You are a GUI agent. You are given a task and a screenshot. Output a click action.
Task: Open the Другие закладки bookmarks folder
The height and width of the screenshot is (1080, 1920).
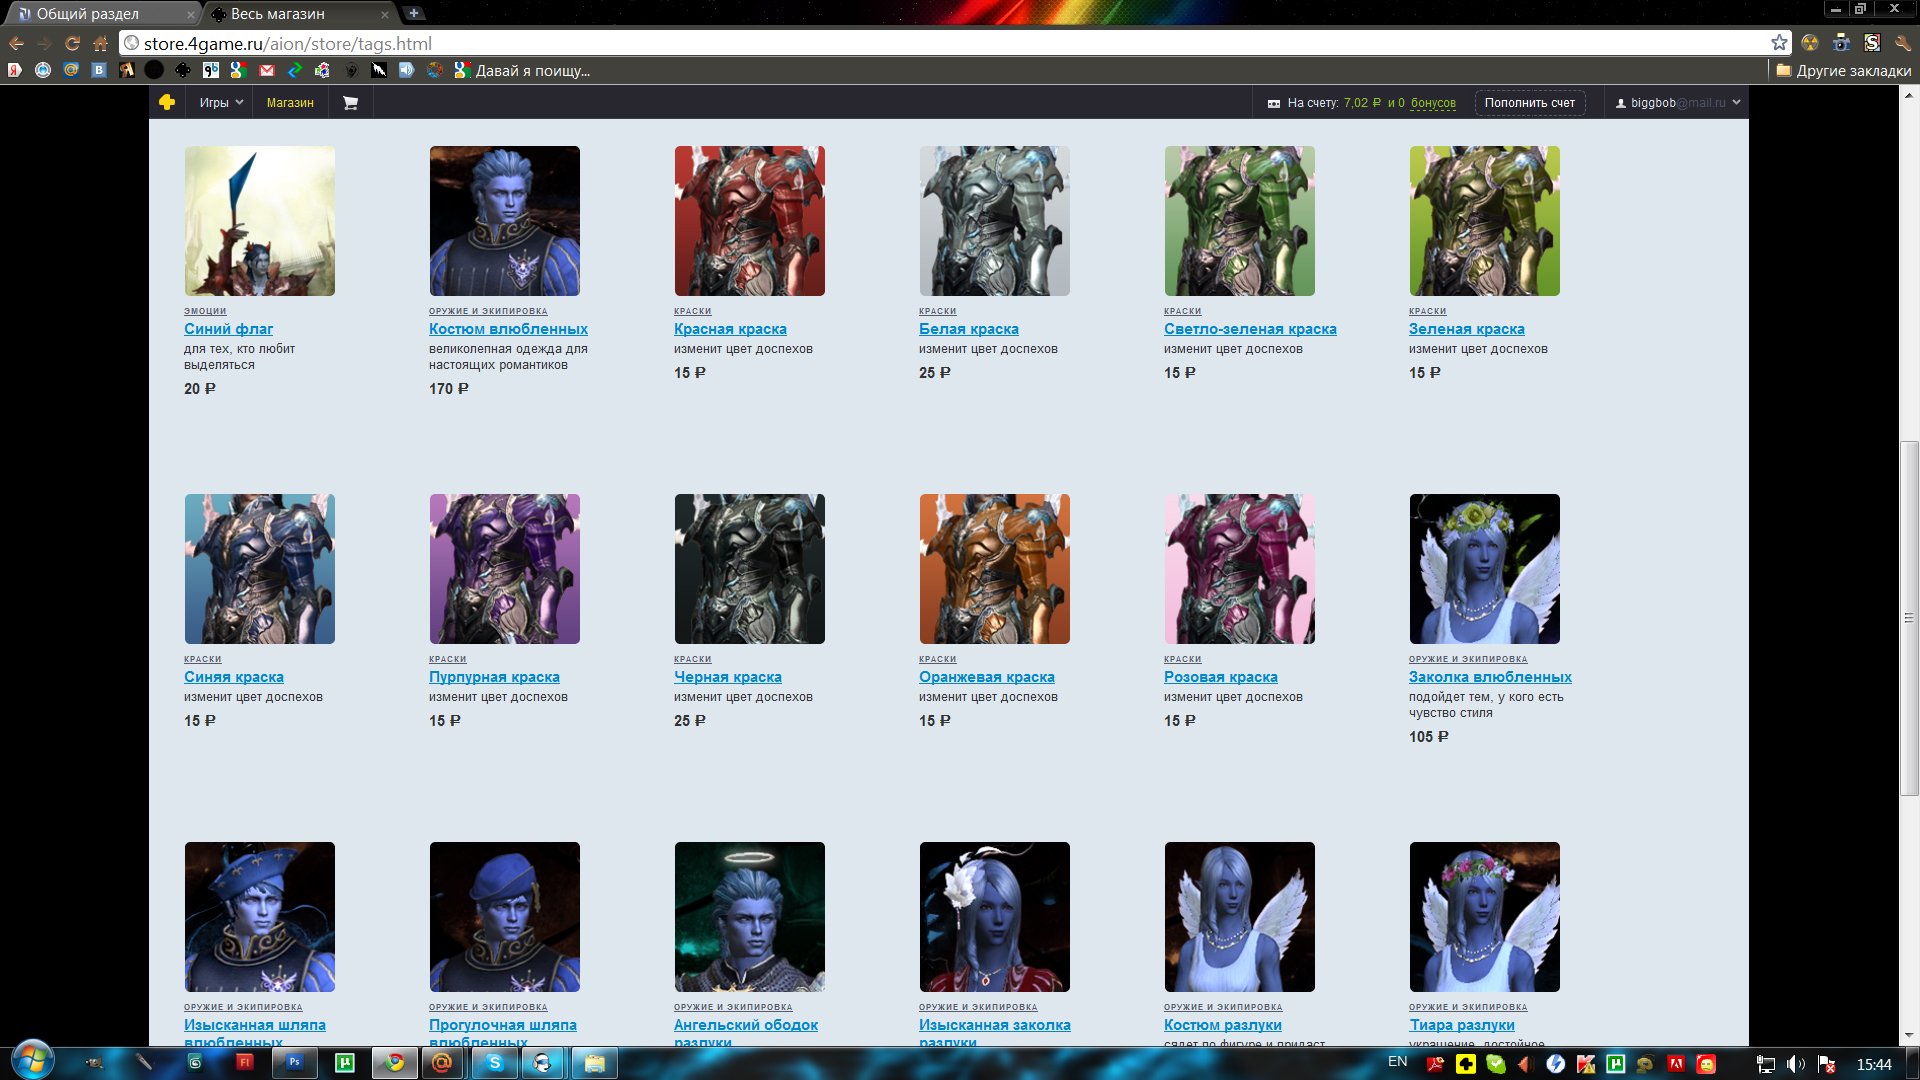tap(1843, 71)
